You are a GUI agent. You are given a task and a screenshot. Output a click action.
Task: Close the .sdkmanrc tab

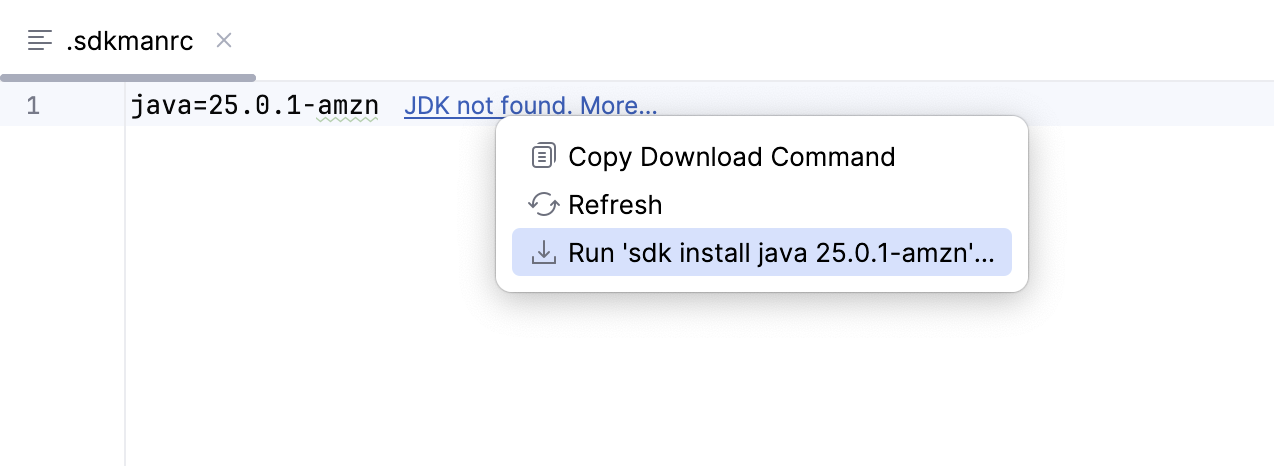[224, 41]
